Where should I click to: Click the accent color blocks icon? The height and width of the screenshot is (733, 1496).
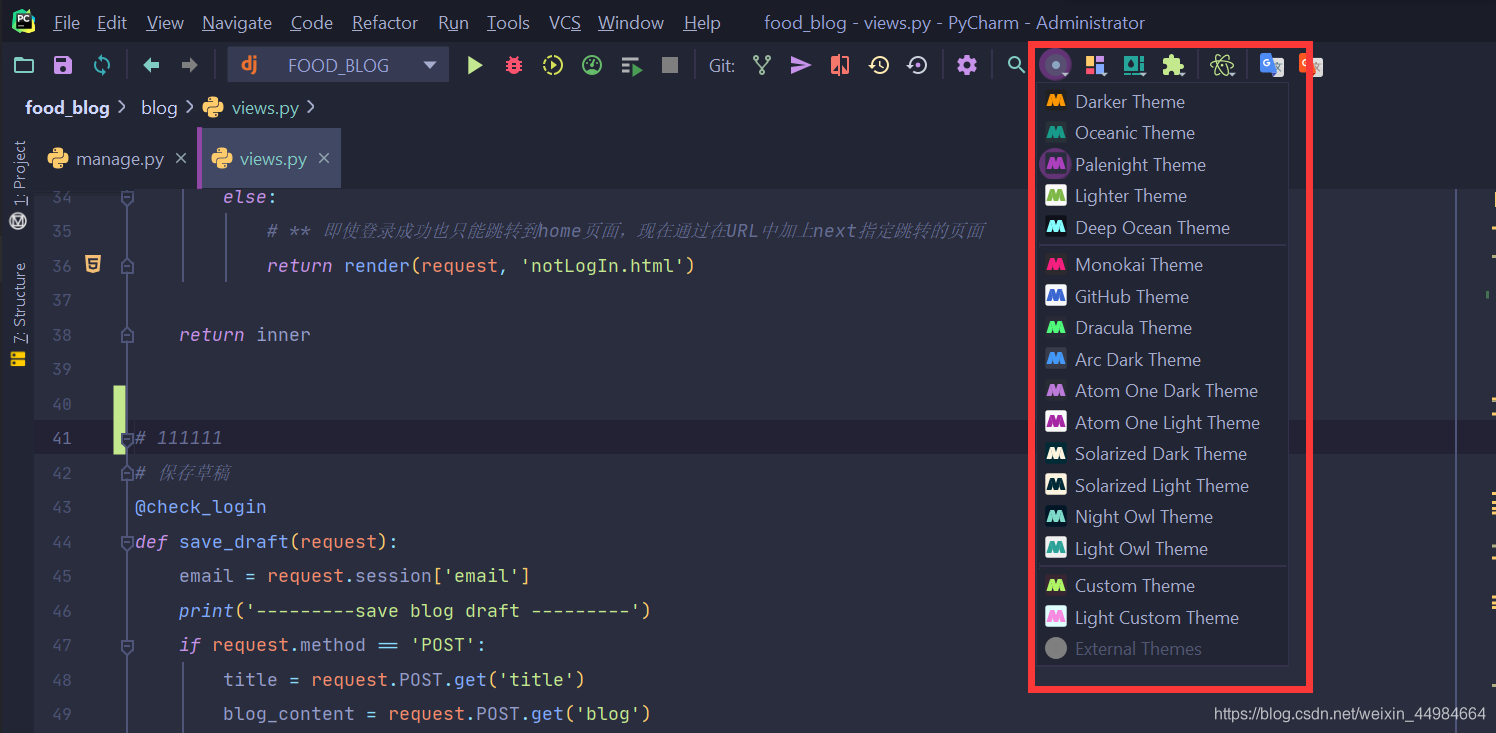pyautogui.click(x=1096, y=66)
